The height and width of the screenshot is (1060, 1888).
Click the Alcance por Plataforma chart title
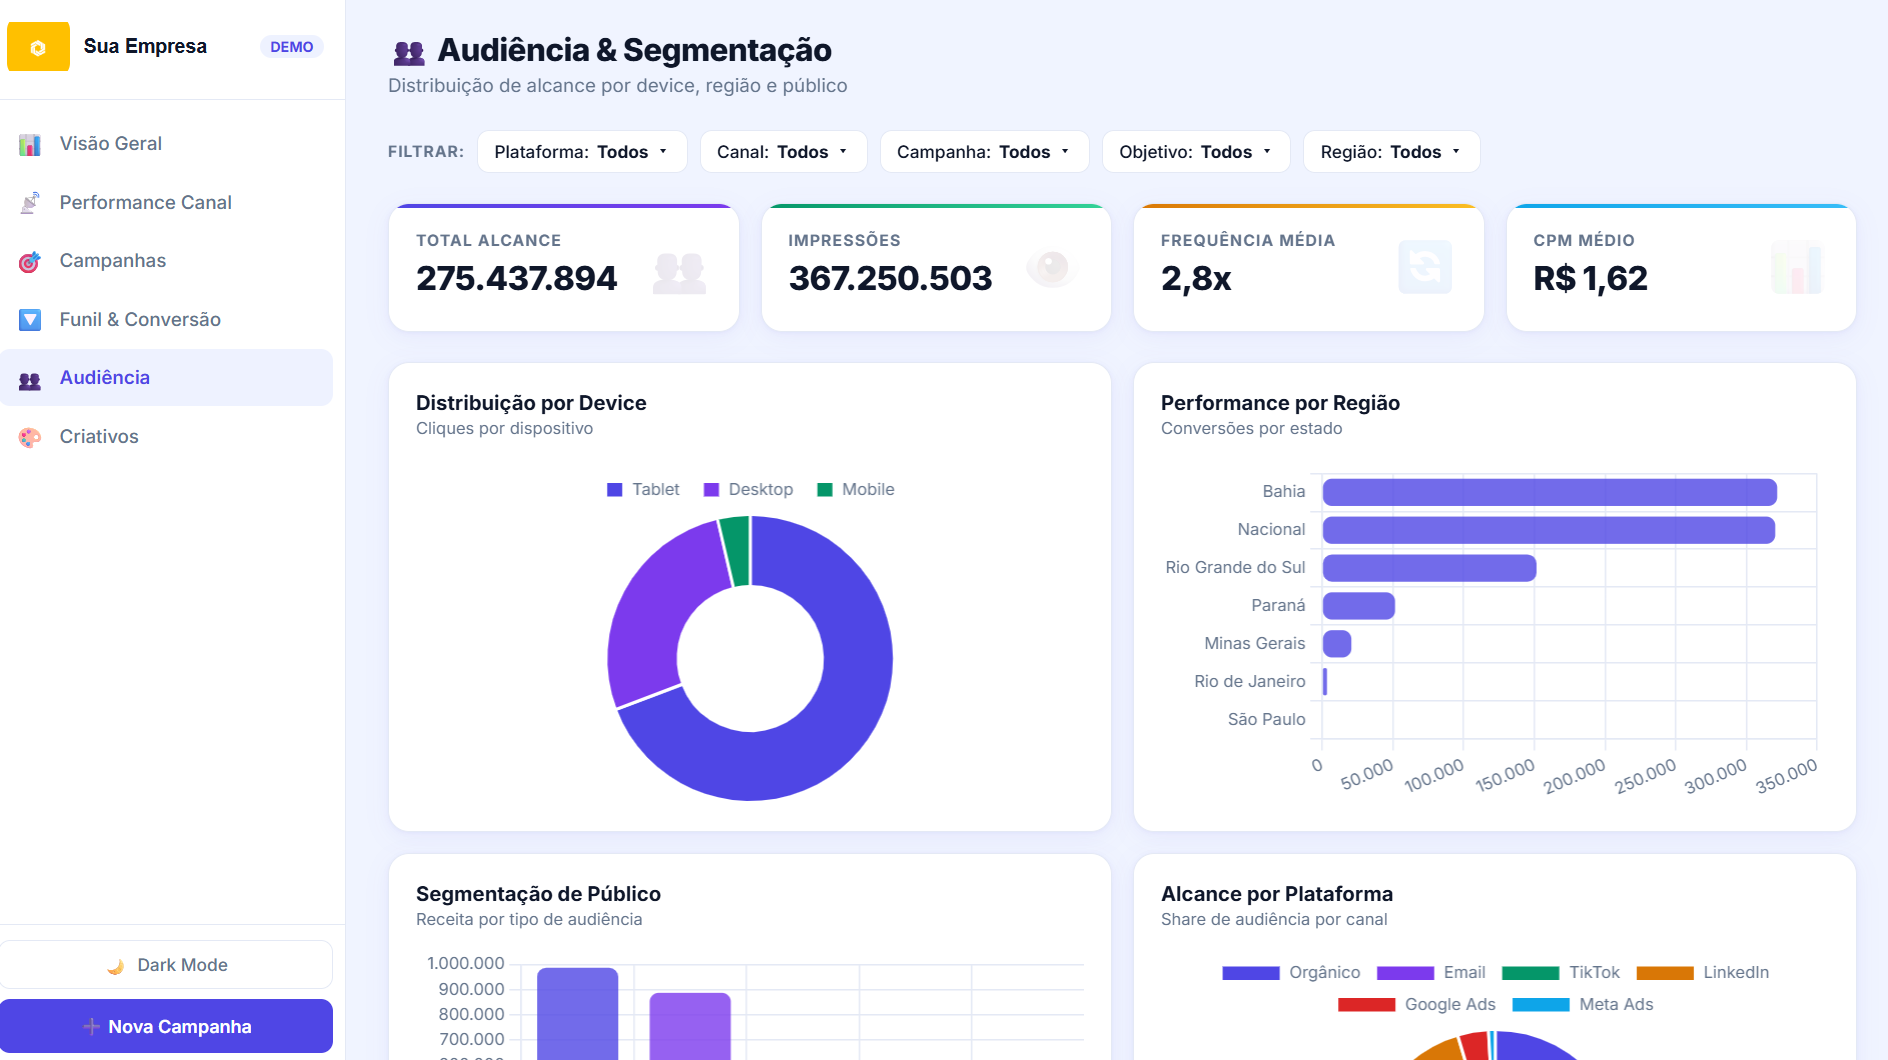(1277, 894)
